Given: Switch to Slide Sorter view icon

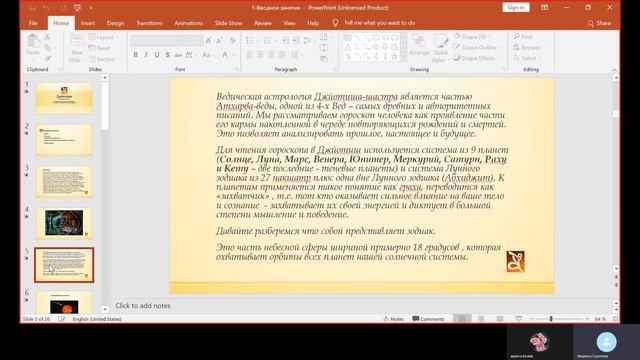Looking at the screenshot, I should click(481, 319).
